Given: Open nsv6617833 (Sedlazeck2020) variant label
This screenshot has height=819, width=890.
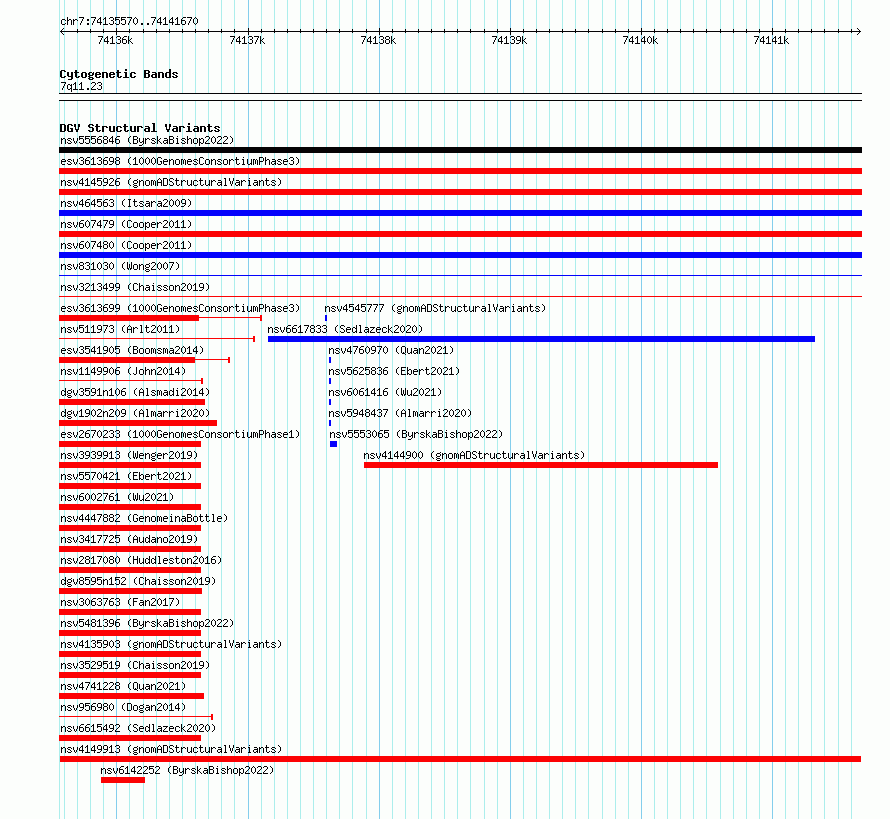Looking at the screenshot, I should click(345, 329).
